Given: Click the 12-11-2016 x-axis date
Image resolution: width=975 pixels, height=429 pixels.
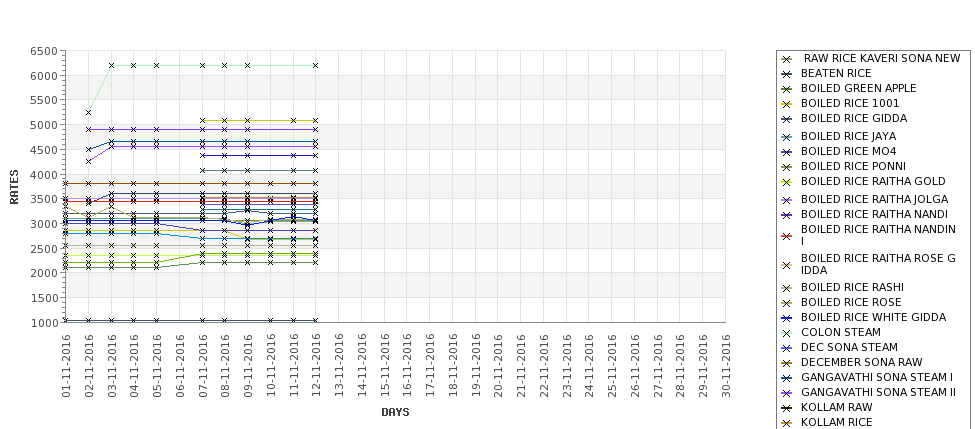Looking at the screenshot, I should click(x=317, y=366).
